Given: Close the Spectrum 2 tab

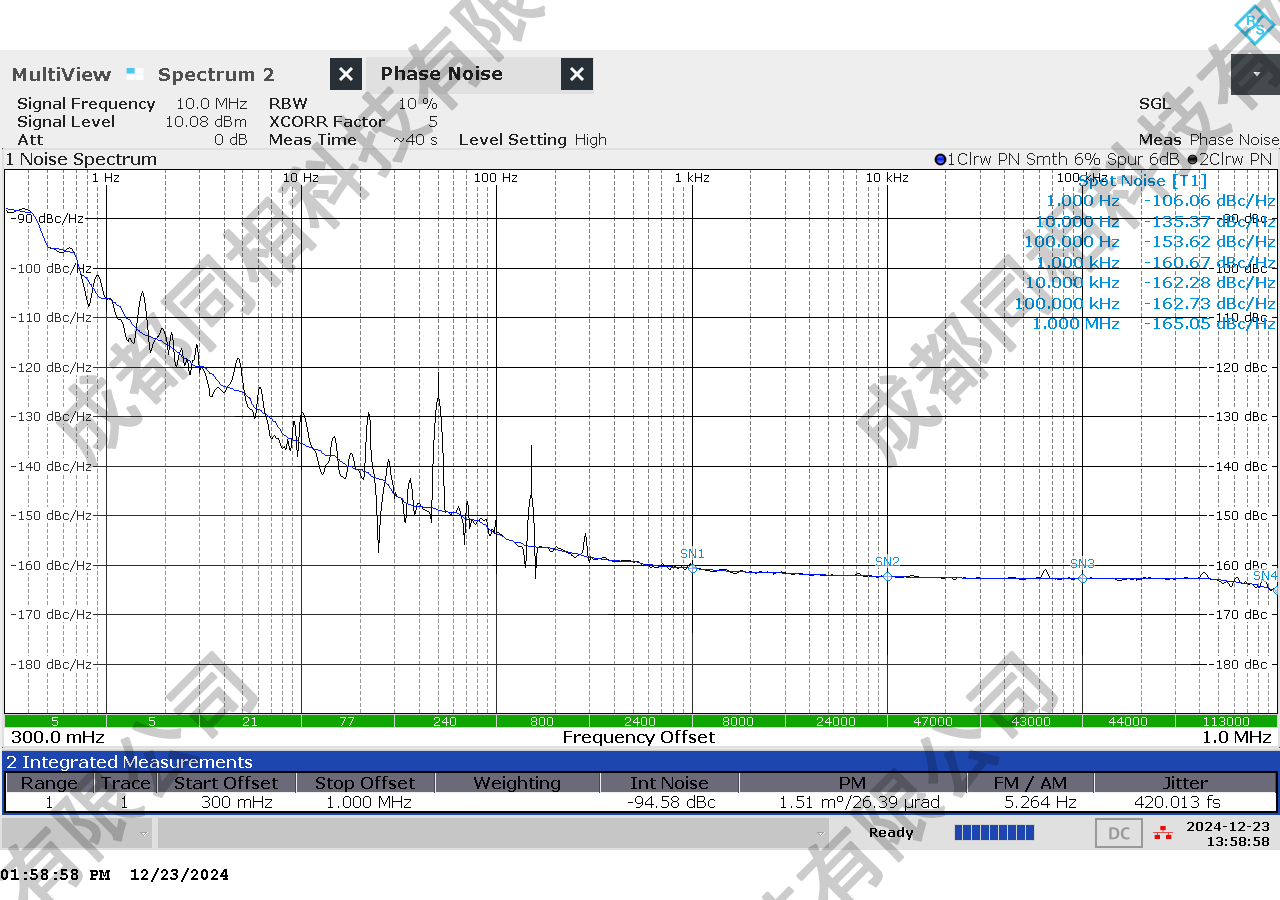Looking at the screenshot, I should point(345,74).
